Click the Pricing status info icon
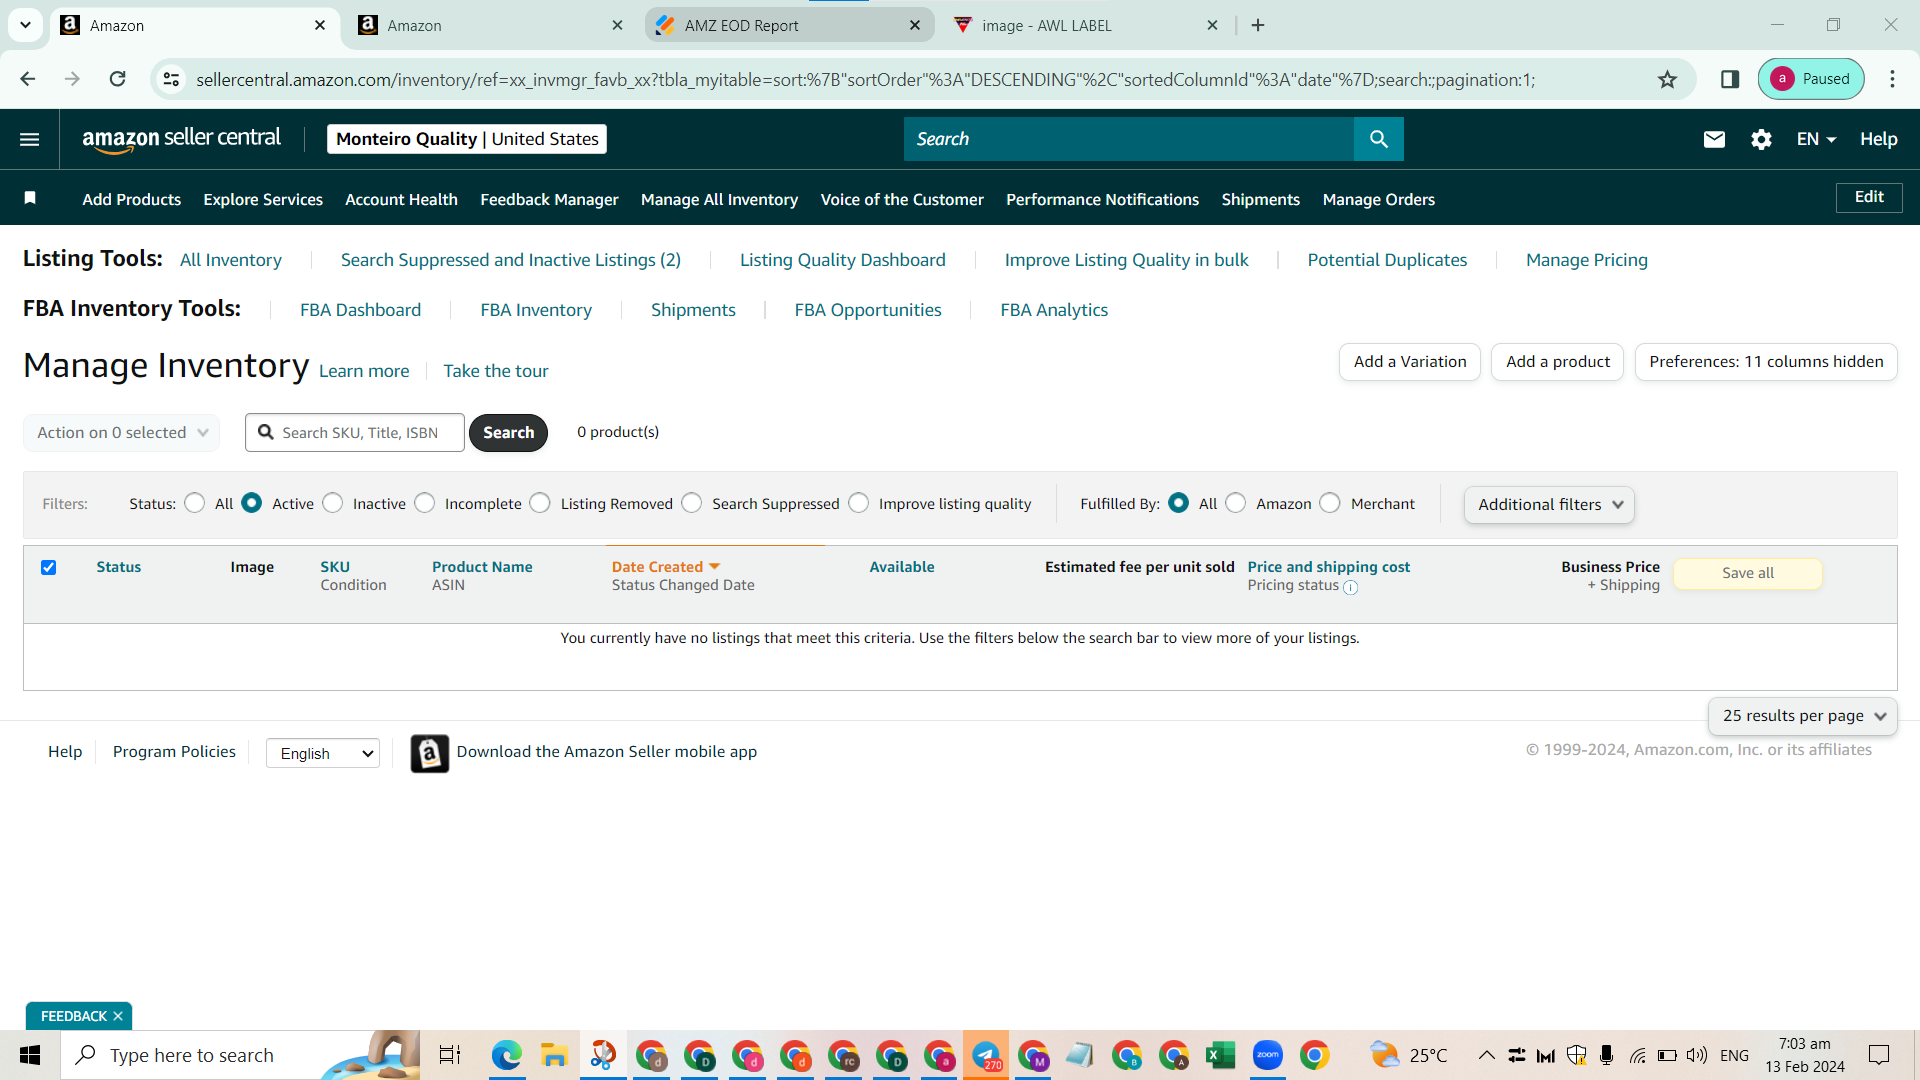This screenshot has width=1920, height=1080. tap(1350, 587)
